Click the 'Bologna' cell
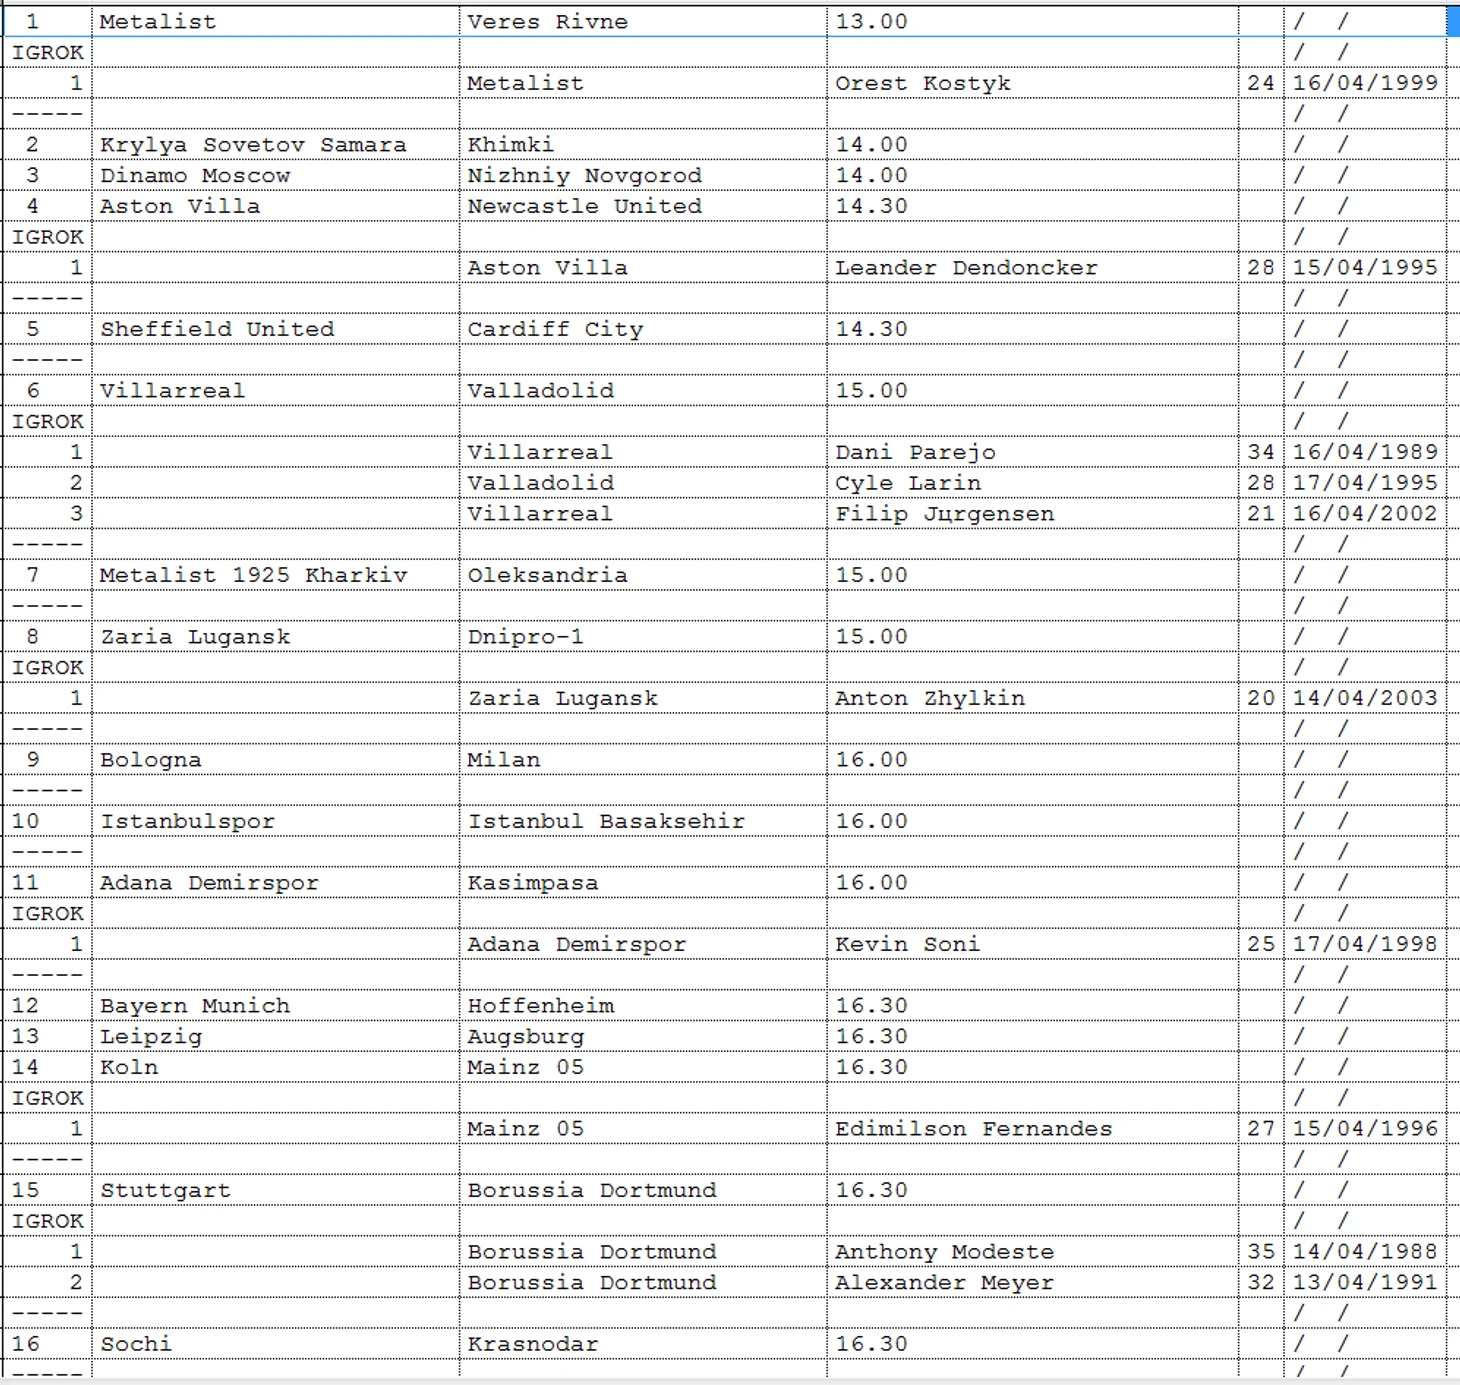Viewport: 1460px width, 1385px height. [275, 759]
